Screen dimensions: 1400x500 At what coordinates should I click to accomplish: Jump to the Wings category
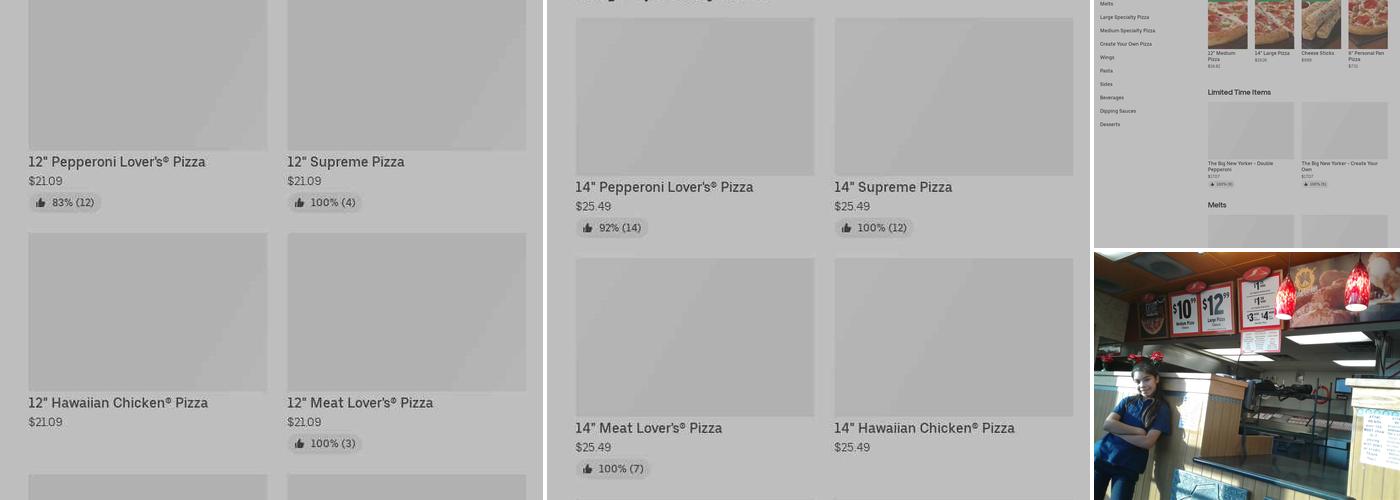[1107, 58]
